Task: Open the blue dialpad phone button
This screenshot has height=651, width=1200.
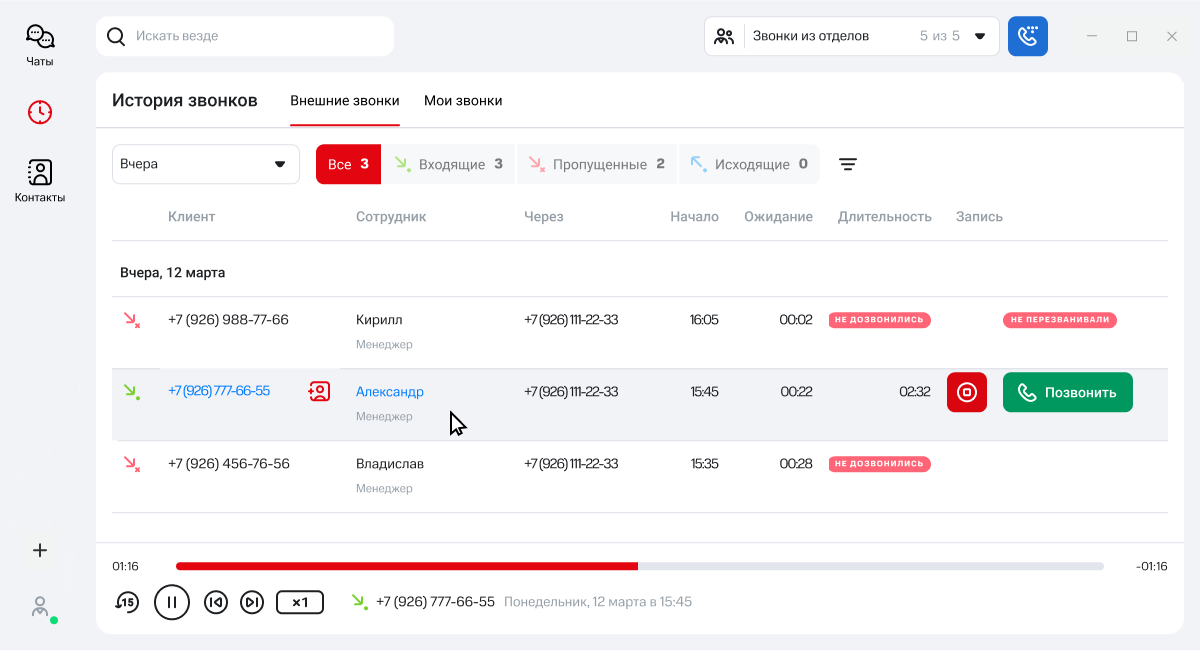Action: point(1027,36)
